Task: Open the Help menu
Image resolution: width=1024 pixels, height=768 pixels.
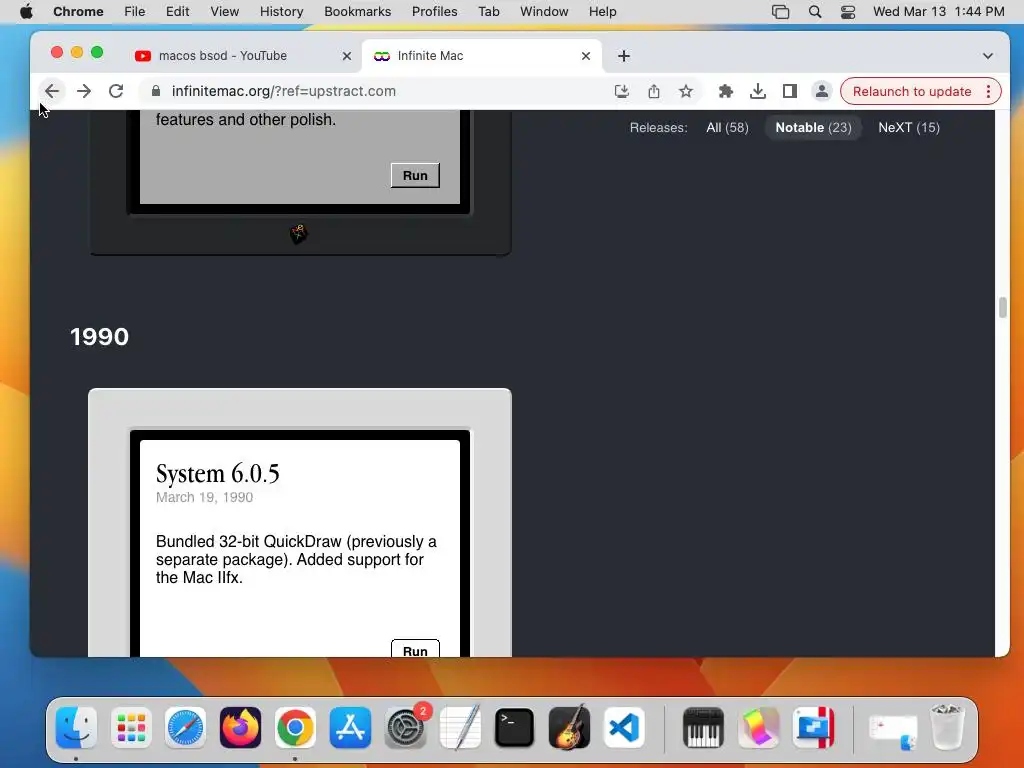Action: (x=602, y=12)
